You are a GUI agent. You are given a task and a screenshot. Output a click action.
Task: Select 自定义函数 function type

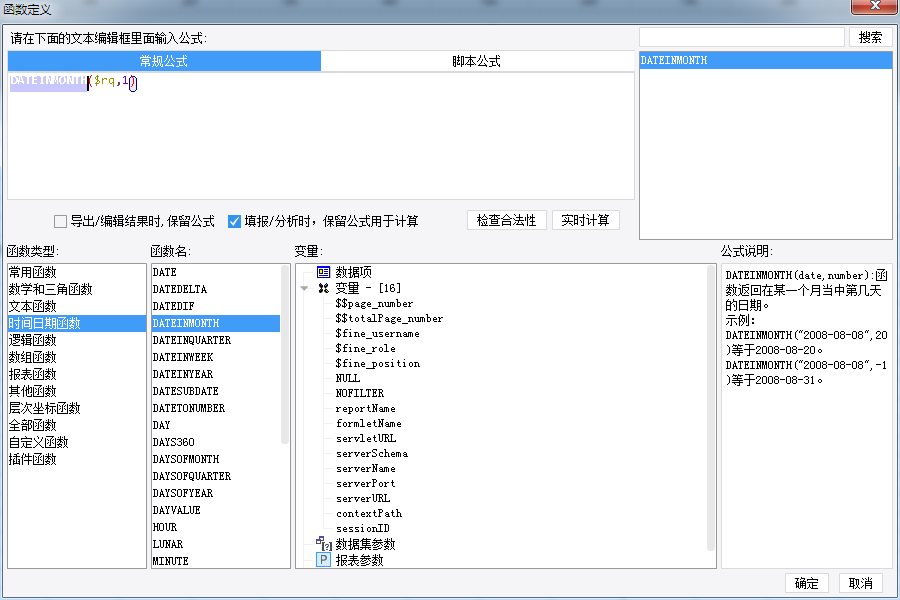[x=77, y=442]
